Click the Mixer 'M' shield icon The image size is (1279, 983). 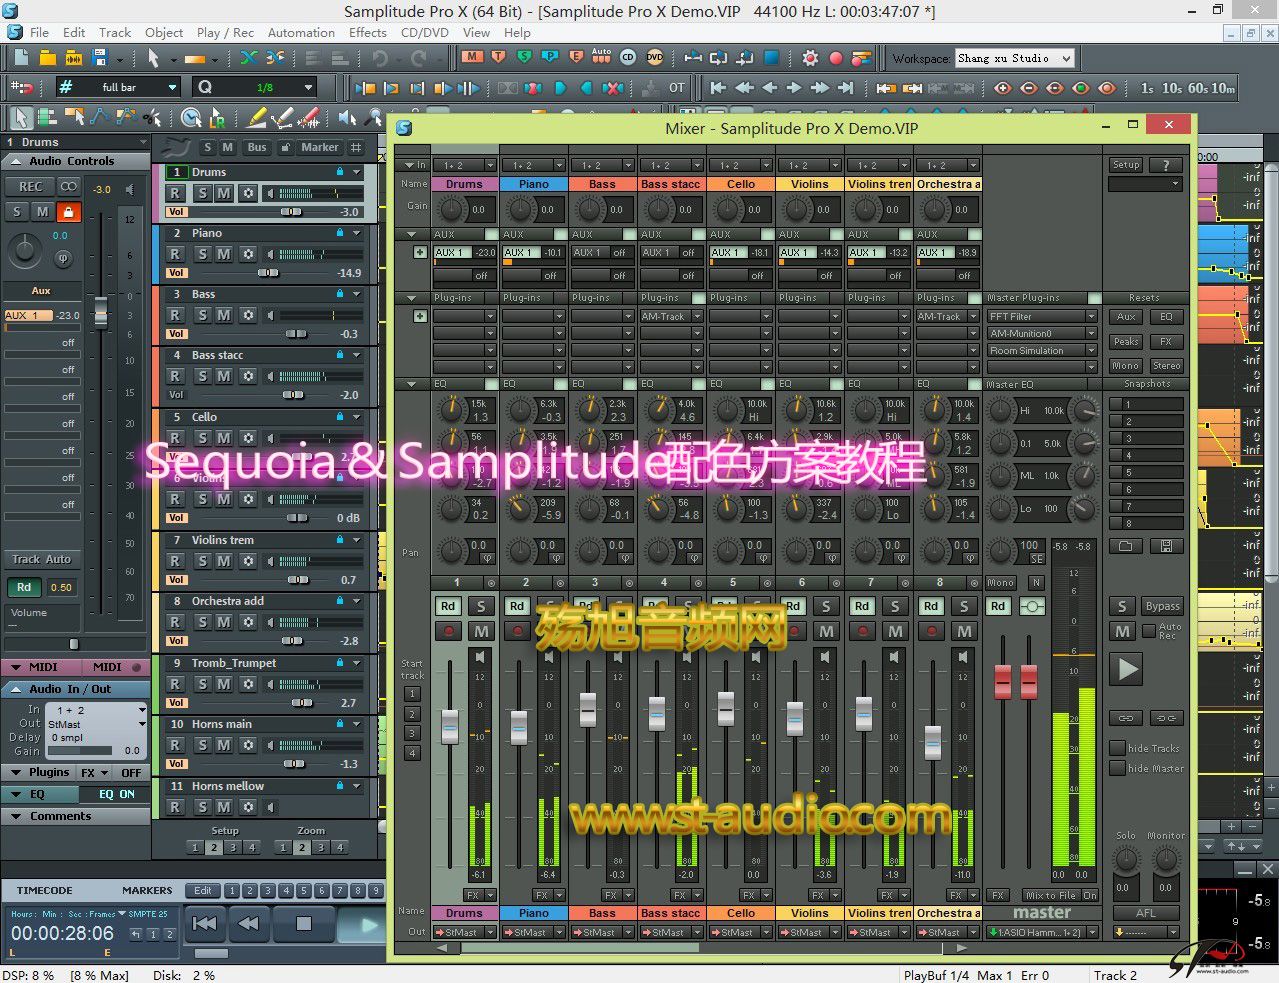click(472, 57)
